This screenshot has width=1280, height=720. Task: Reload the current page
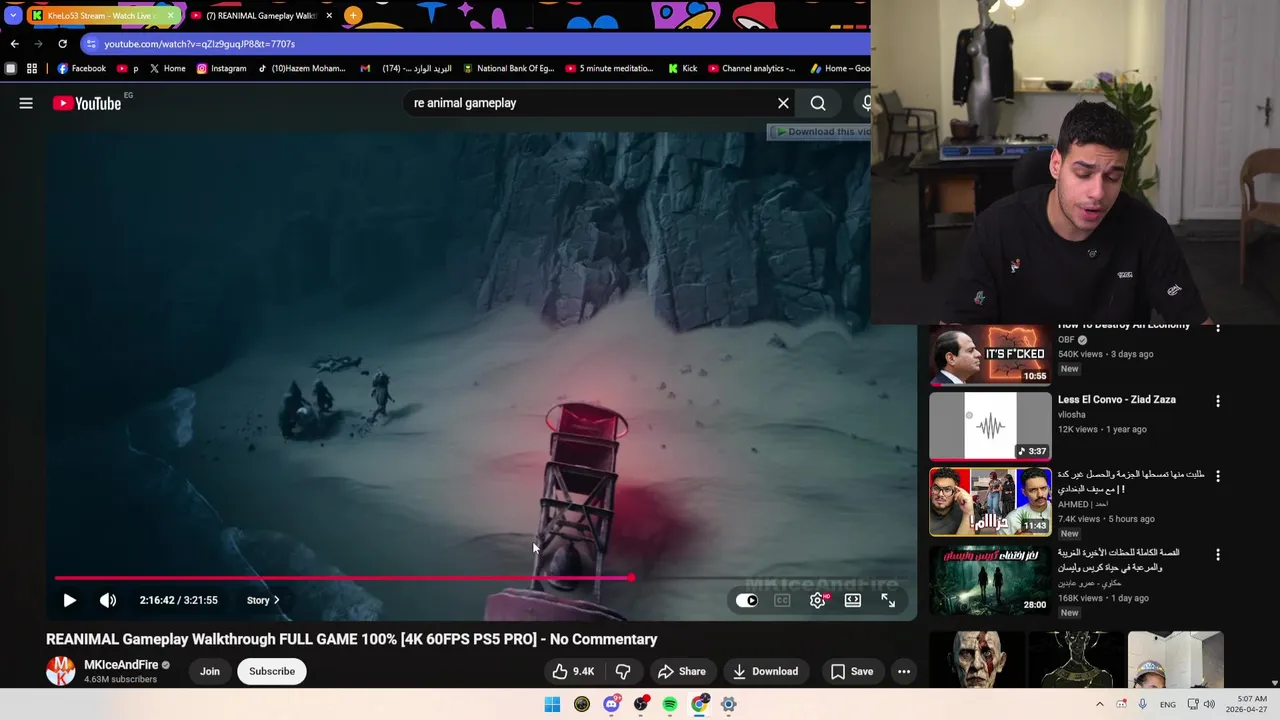pos(62,44)
